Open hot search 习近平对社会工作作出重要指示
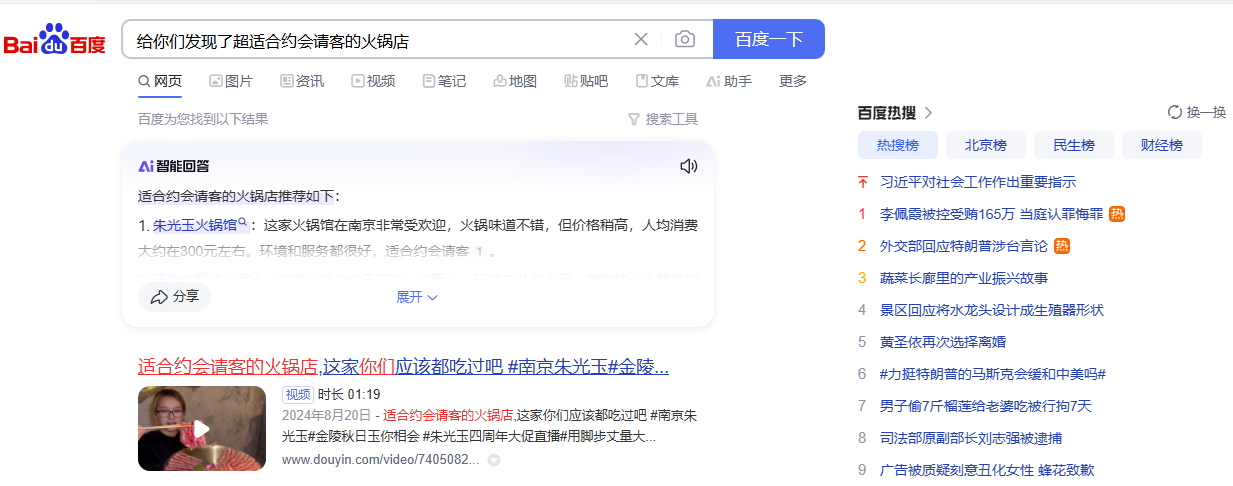 pyautogui.click(x=978, y=182)
